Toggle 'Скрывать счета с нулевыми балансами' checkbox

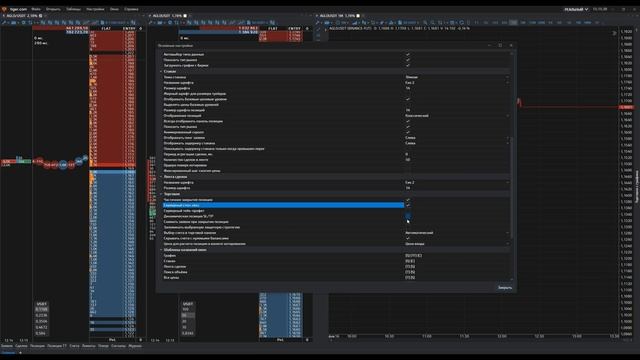tap(407, 238)
